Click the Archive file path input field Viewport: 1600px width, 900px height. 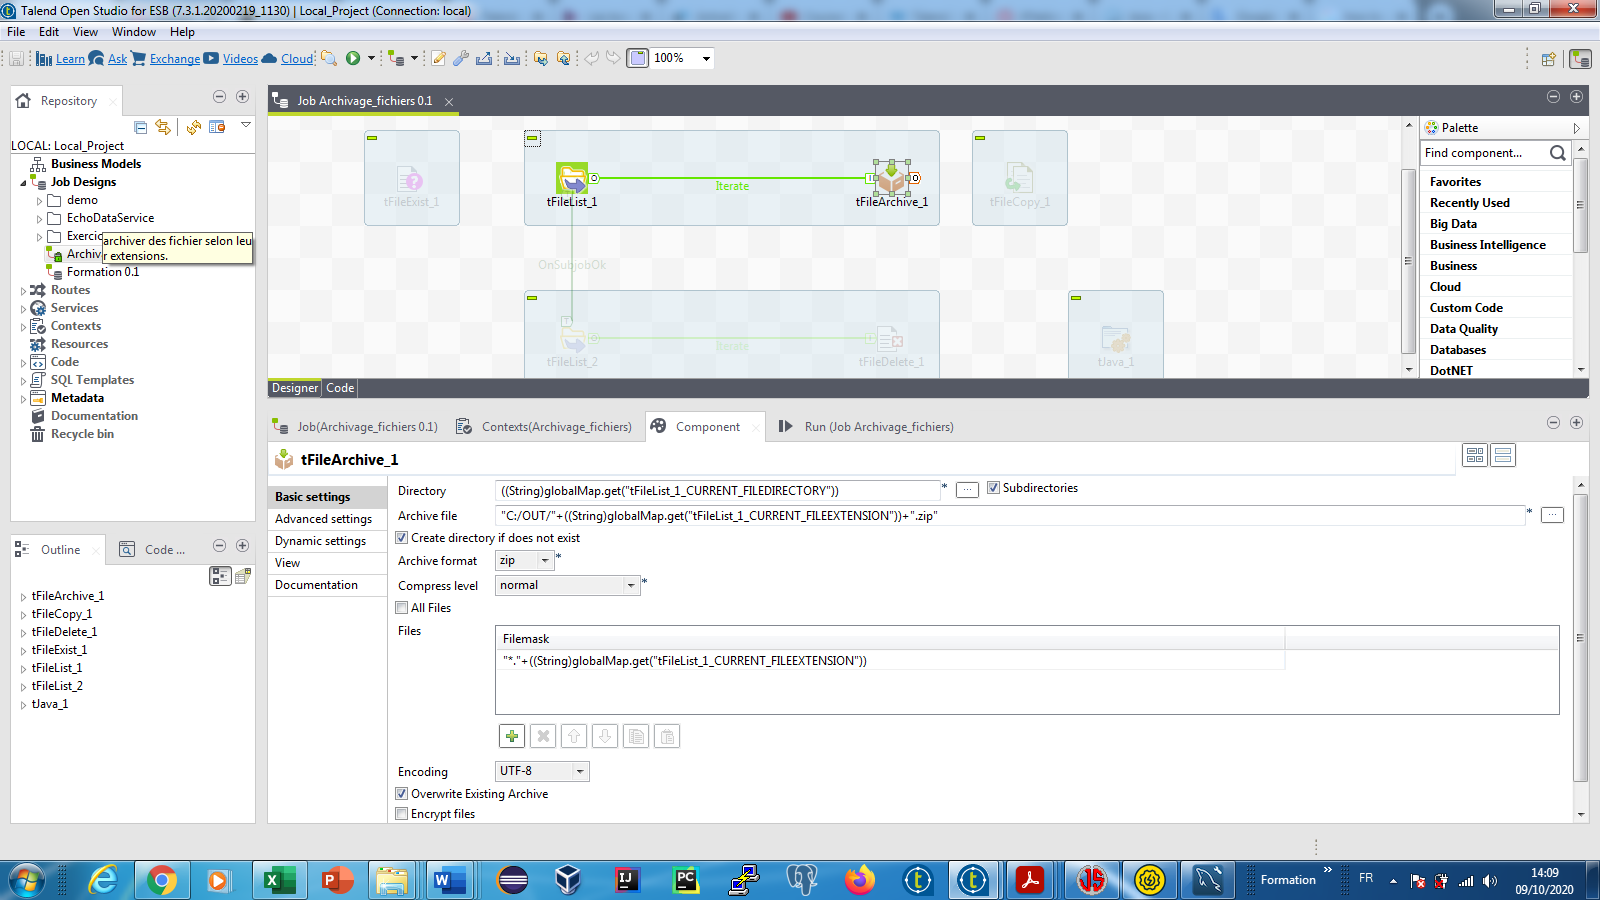coord(1010,516)
